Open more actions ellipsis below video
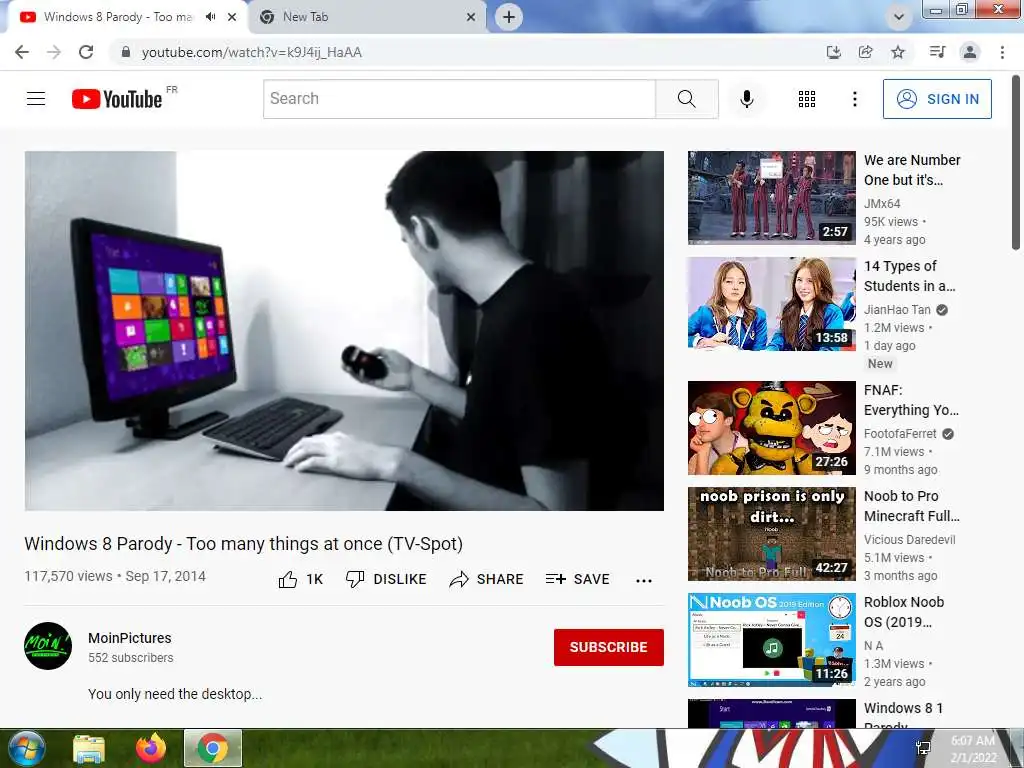Viewport: 1024px width, 768px height. 644,581
